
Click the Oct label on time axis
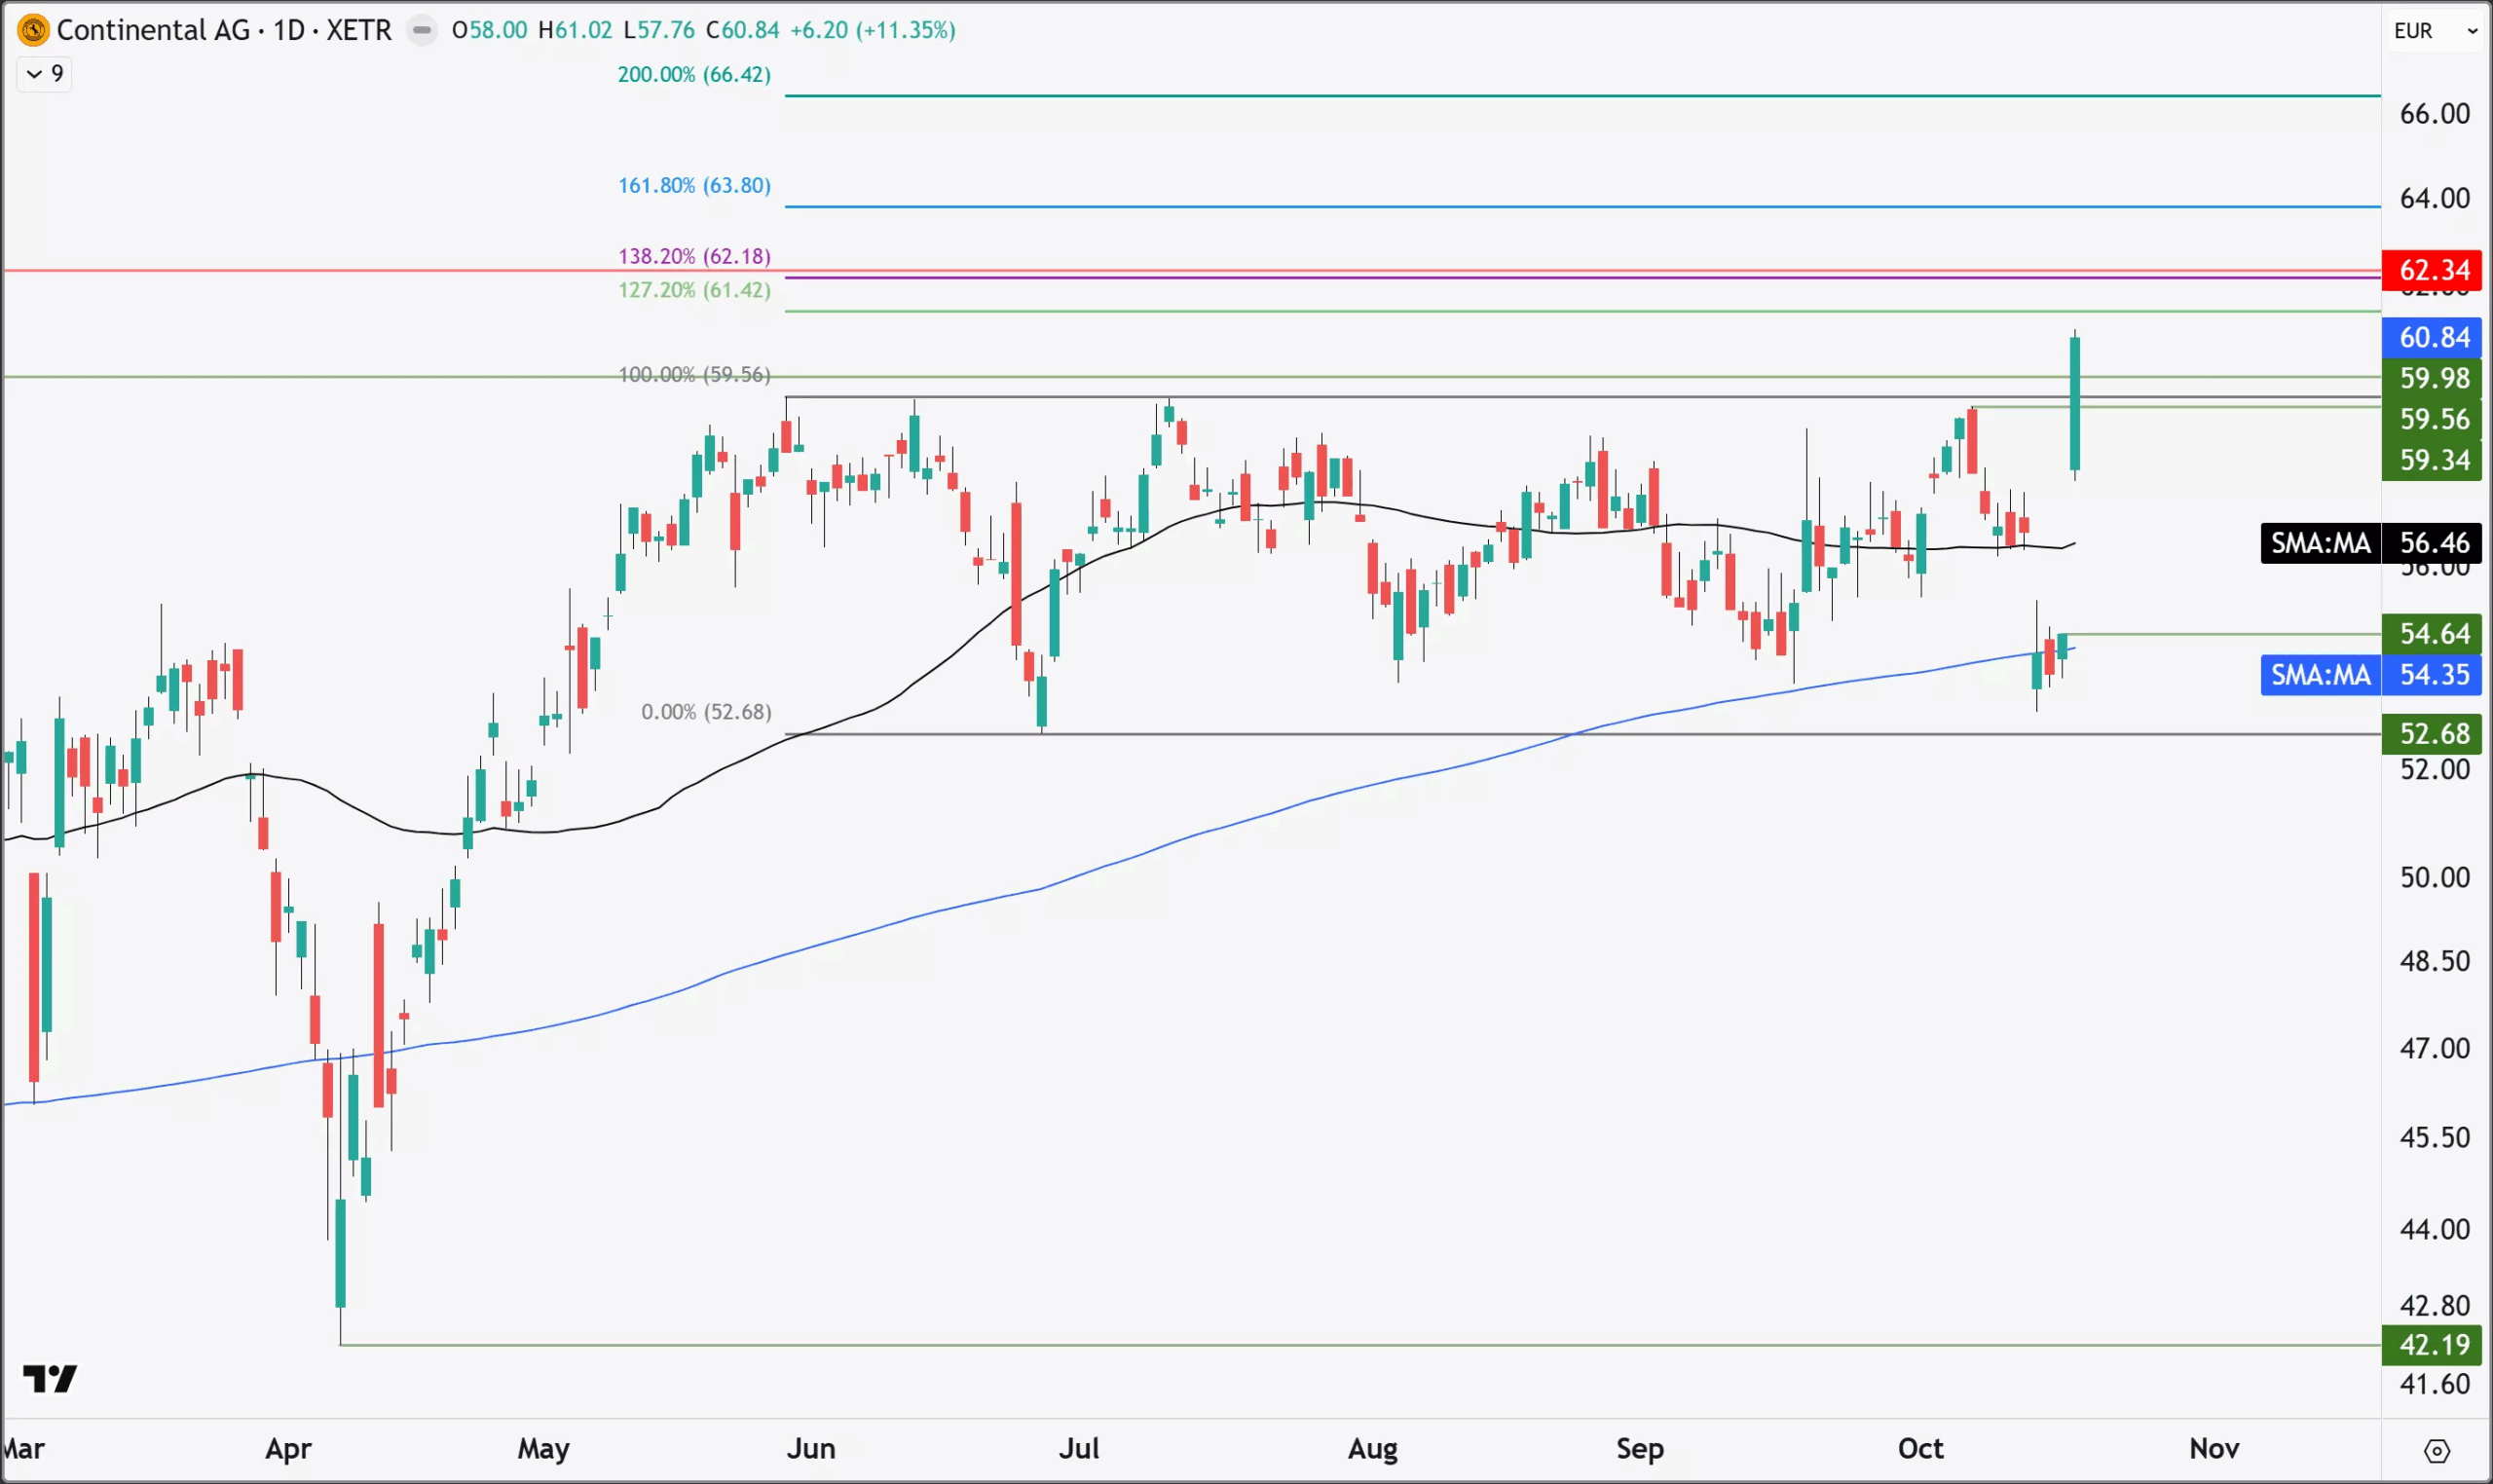tap(1920, 1448)
